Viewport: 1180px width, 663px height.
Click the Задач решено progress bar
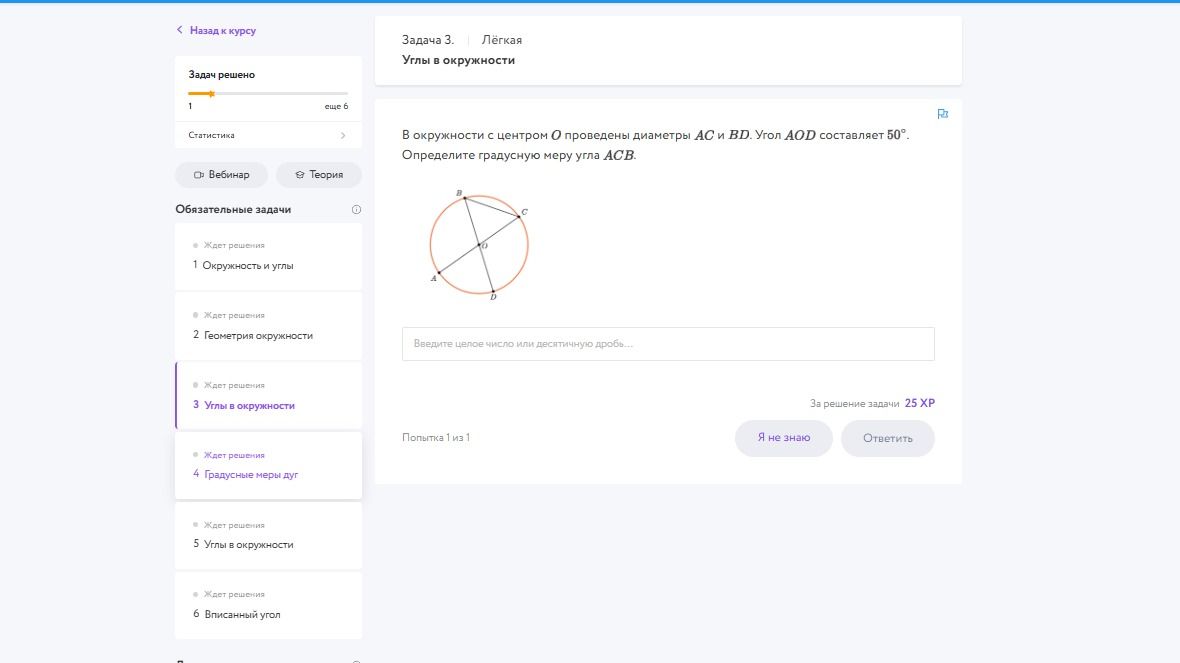coord(268,94)
